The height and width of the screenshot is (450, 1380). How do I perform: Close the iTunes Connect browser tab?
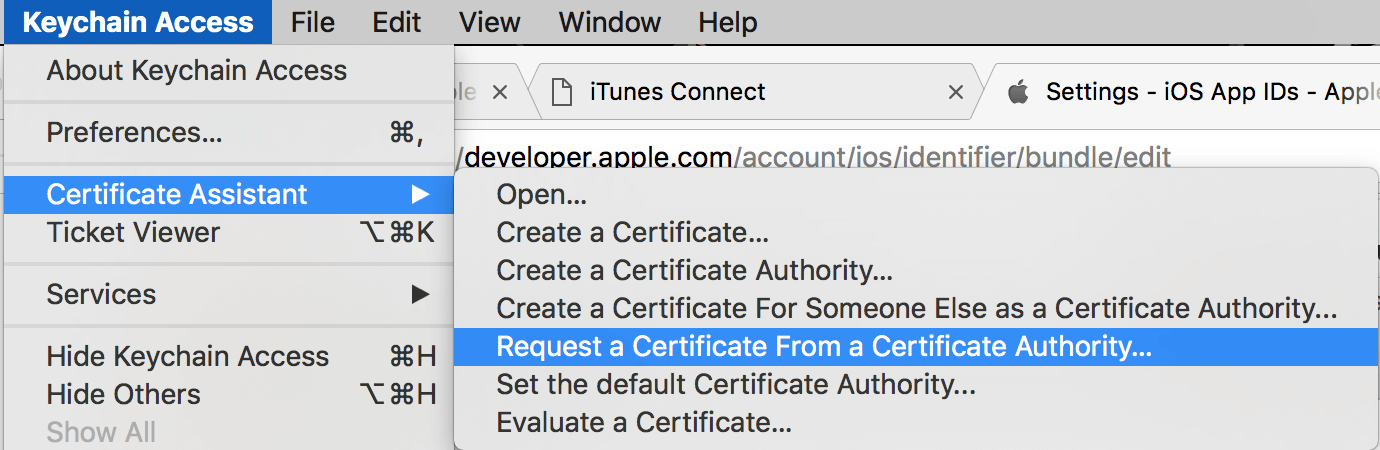point(955,93)
